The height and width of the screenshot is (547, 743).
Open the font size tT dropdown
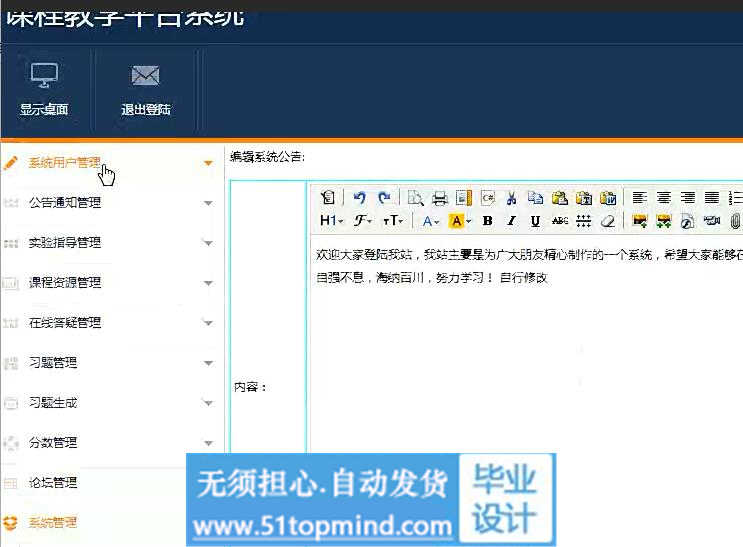393,221
